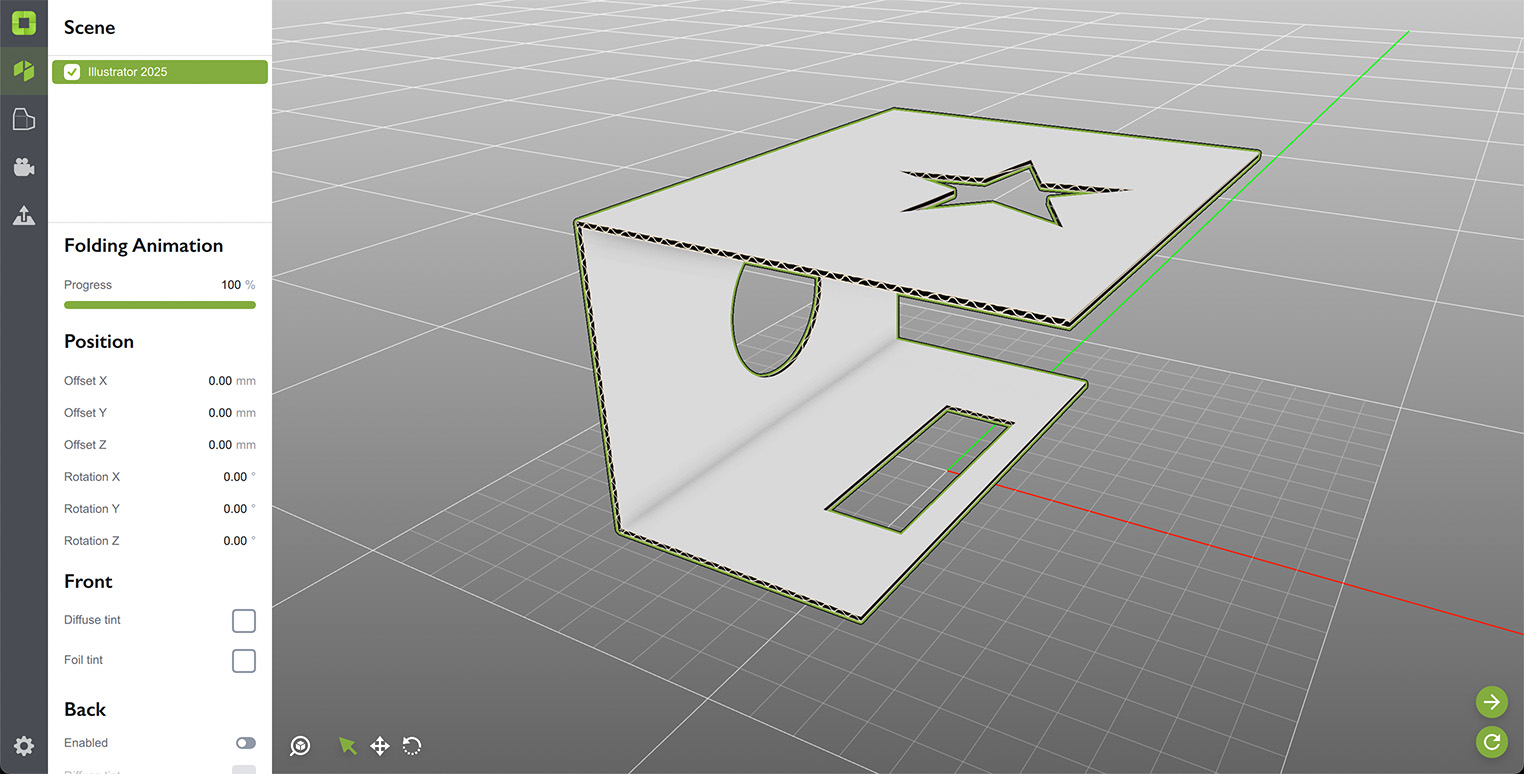Toggle the Back Enabled switch
The image size is (1524, 774).
tap(246, 743)
